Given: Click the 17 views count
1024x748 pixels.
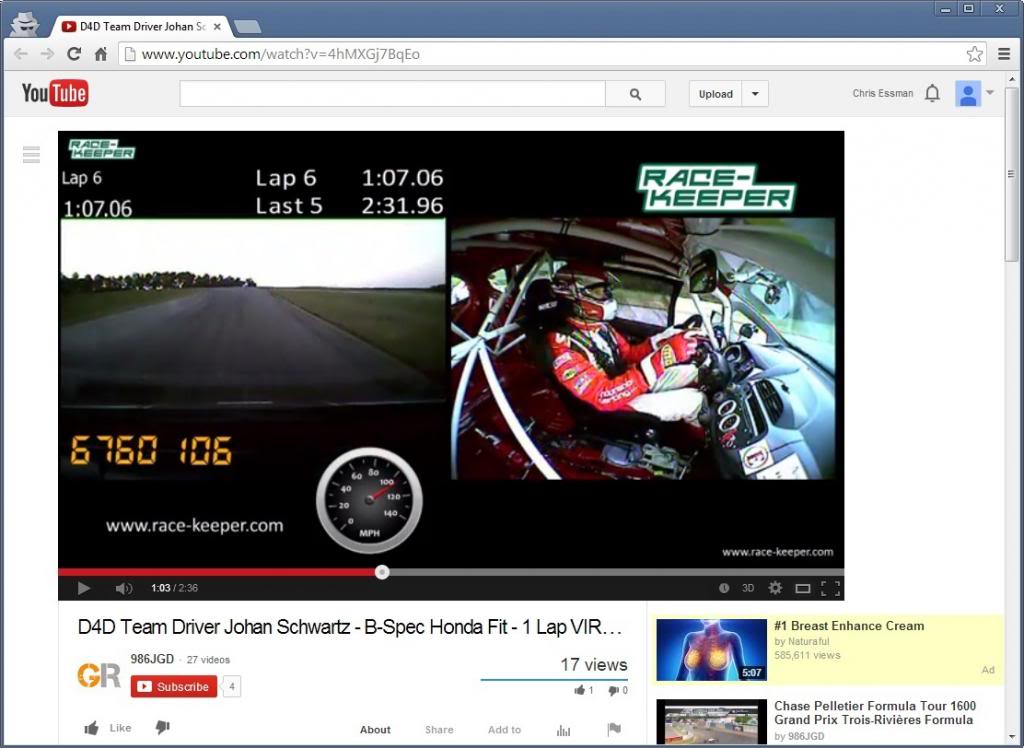Looking at the screenshot, I should (593, 665).
